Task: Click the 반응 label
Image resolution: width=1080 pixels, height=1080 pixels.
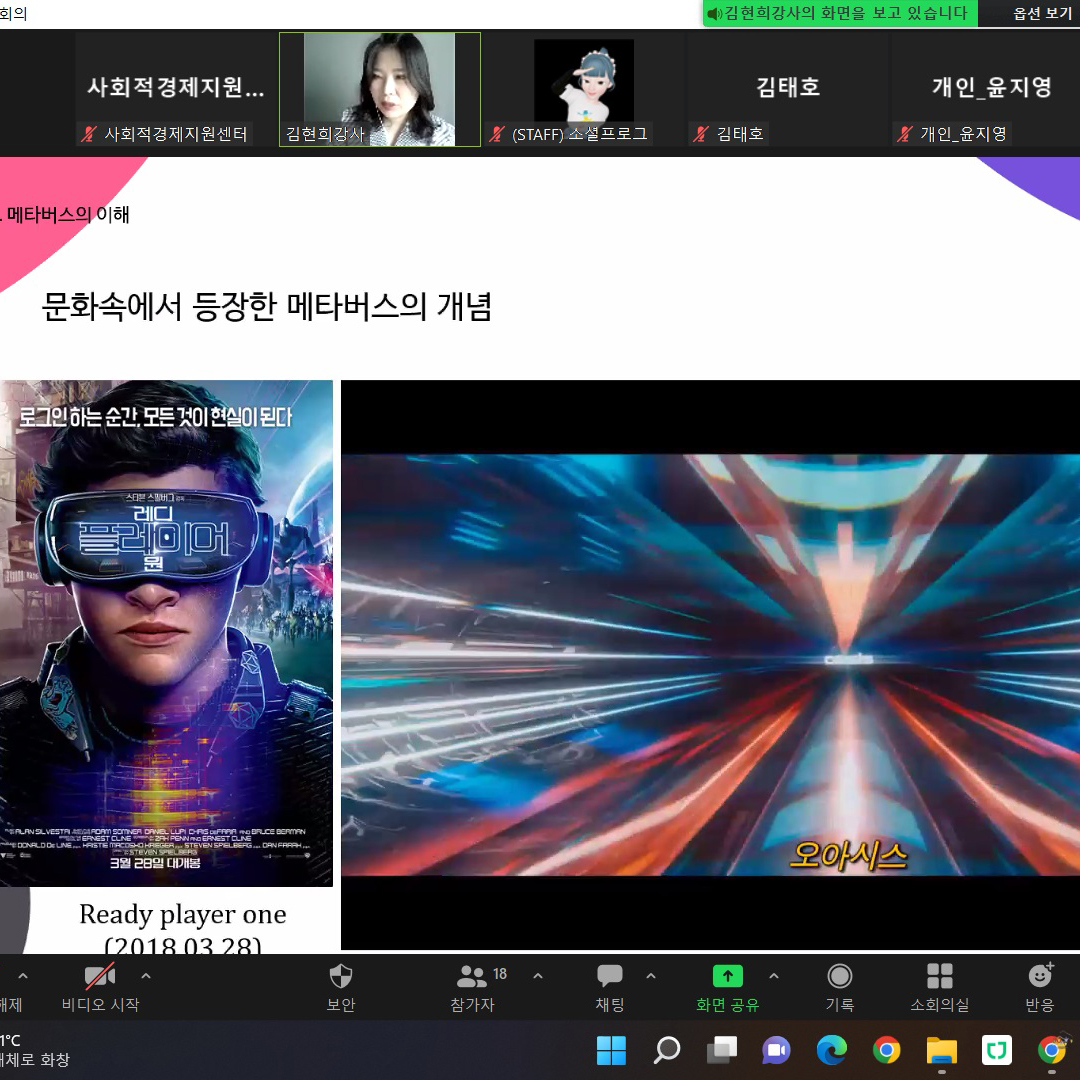Action: point(1039,1005)
